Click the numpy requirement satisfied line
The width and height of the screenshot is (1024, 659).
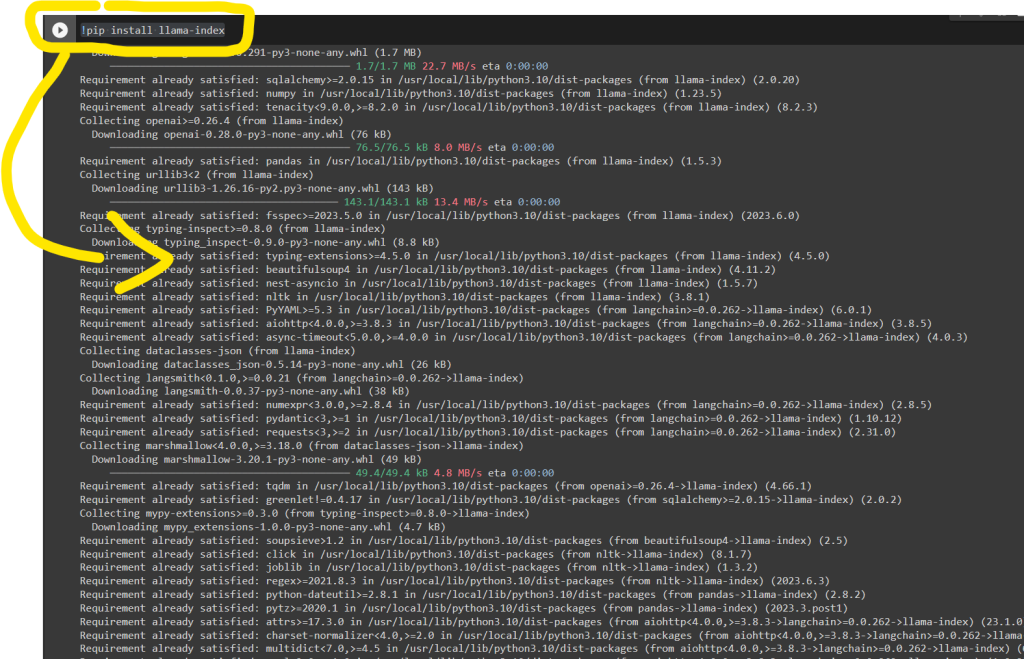click(x=400, y=93)
